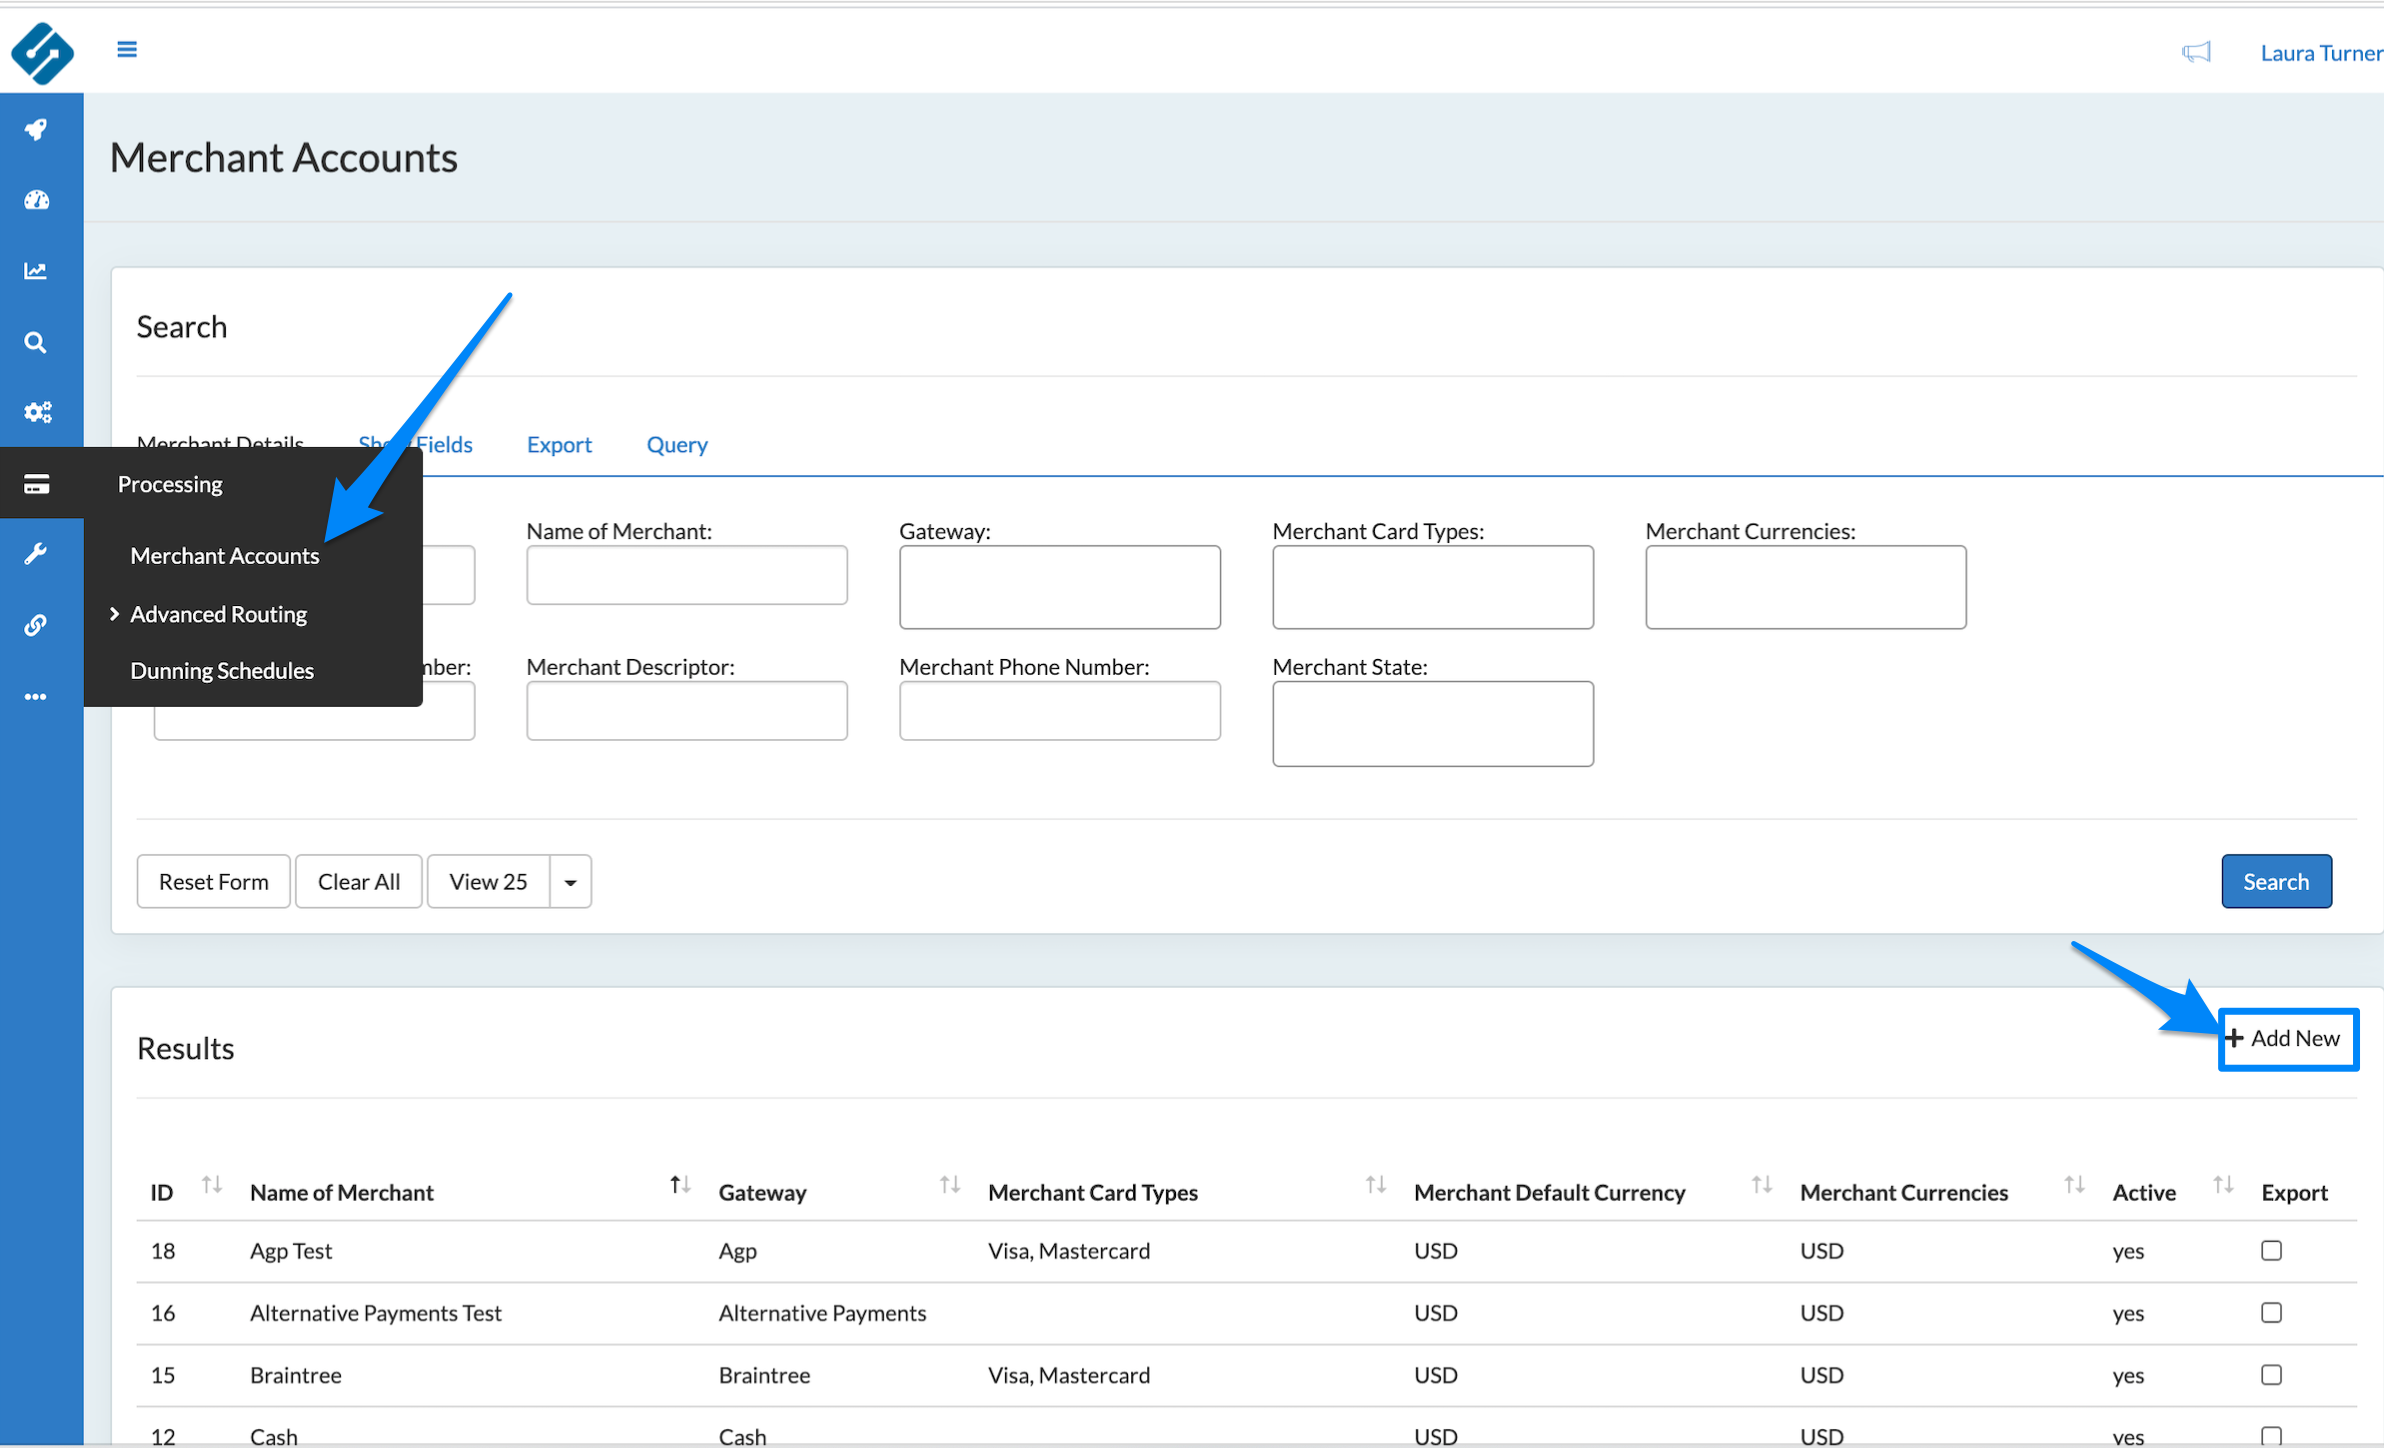Screen dimensions: 2384x1448
Task: Check export box for Alternative Payments Test
Action: coord(2271,1312)
